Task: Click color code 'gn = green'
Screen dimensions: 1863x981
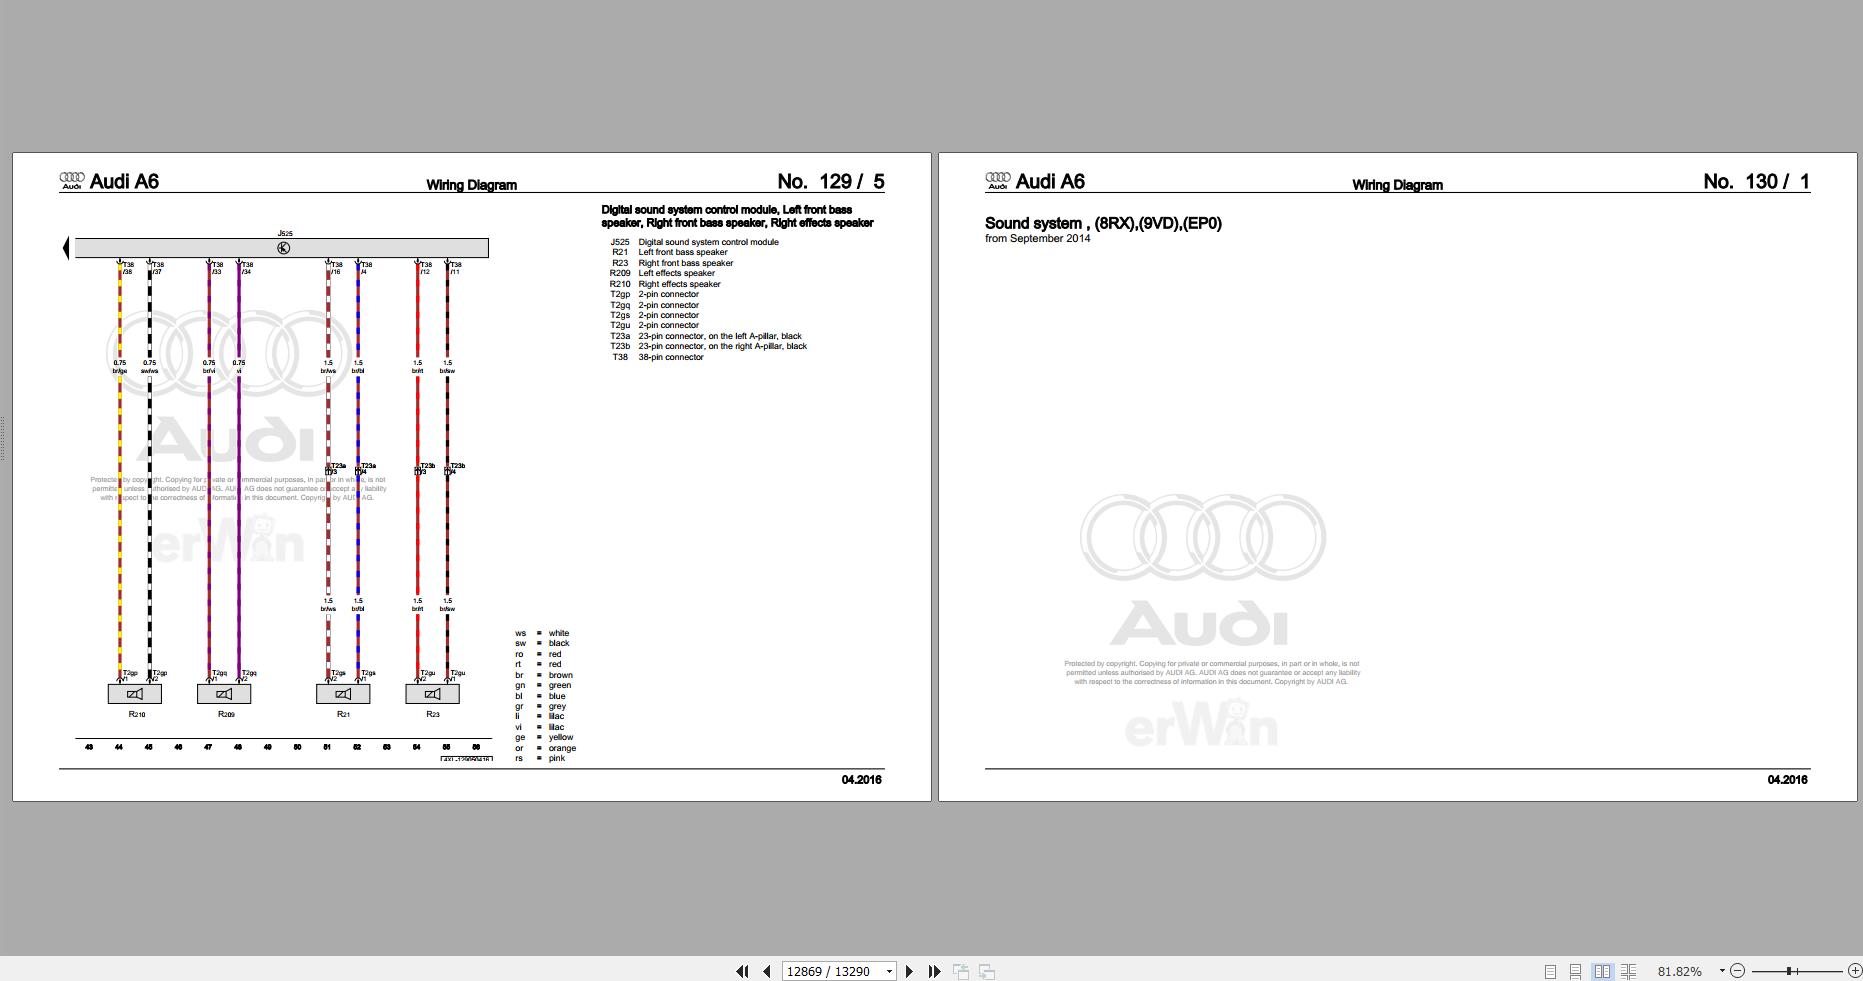Action: click(x=543, y=685)
